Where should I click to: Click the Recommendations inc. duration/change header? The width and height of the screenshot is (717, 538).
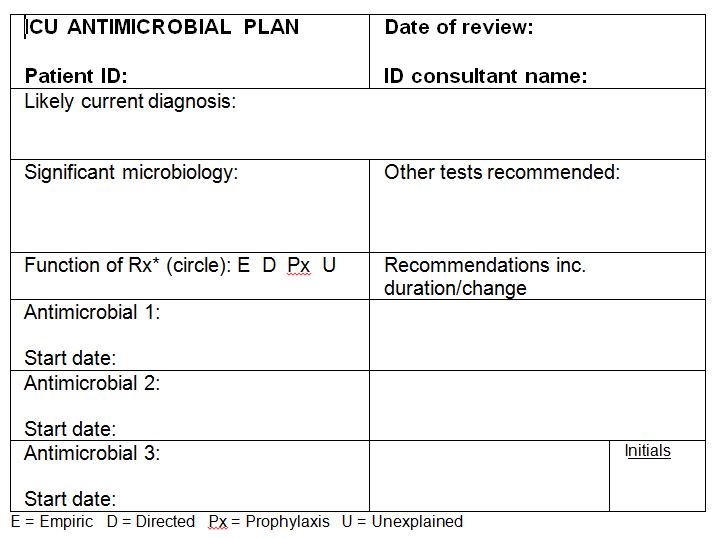[485, 276]
